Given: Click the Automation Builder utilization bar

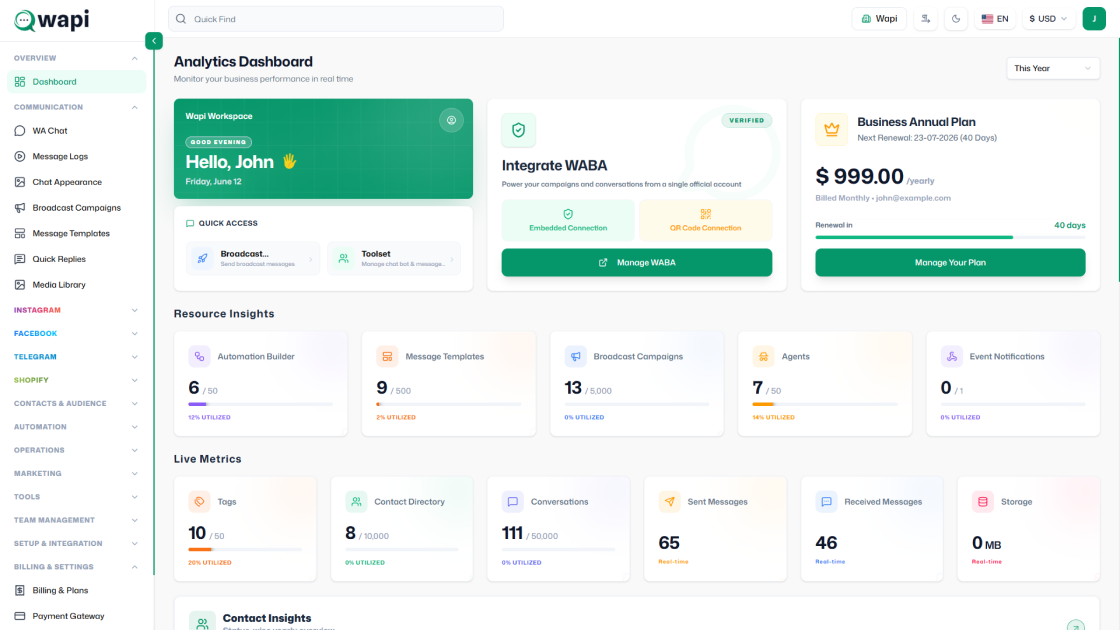Looking at the screenshot, I should pyautogui.click(x=261, y=404).
